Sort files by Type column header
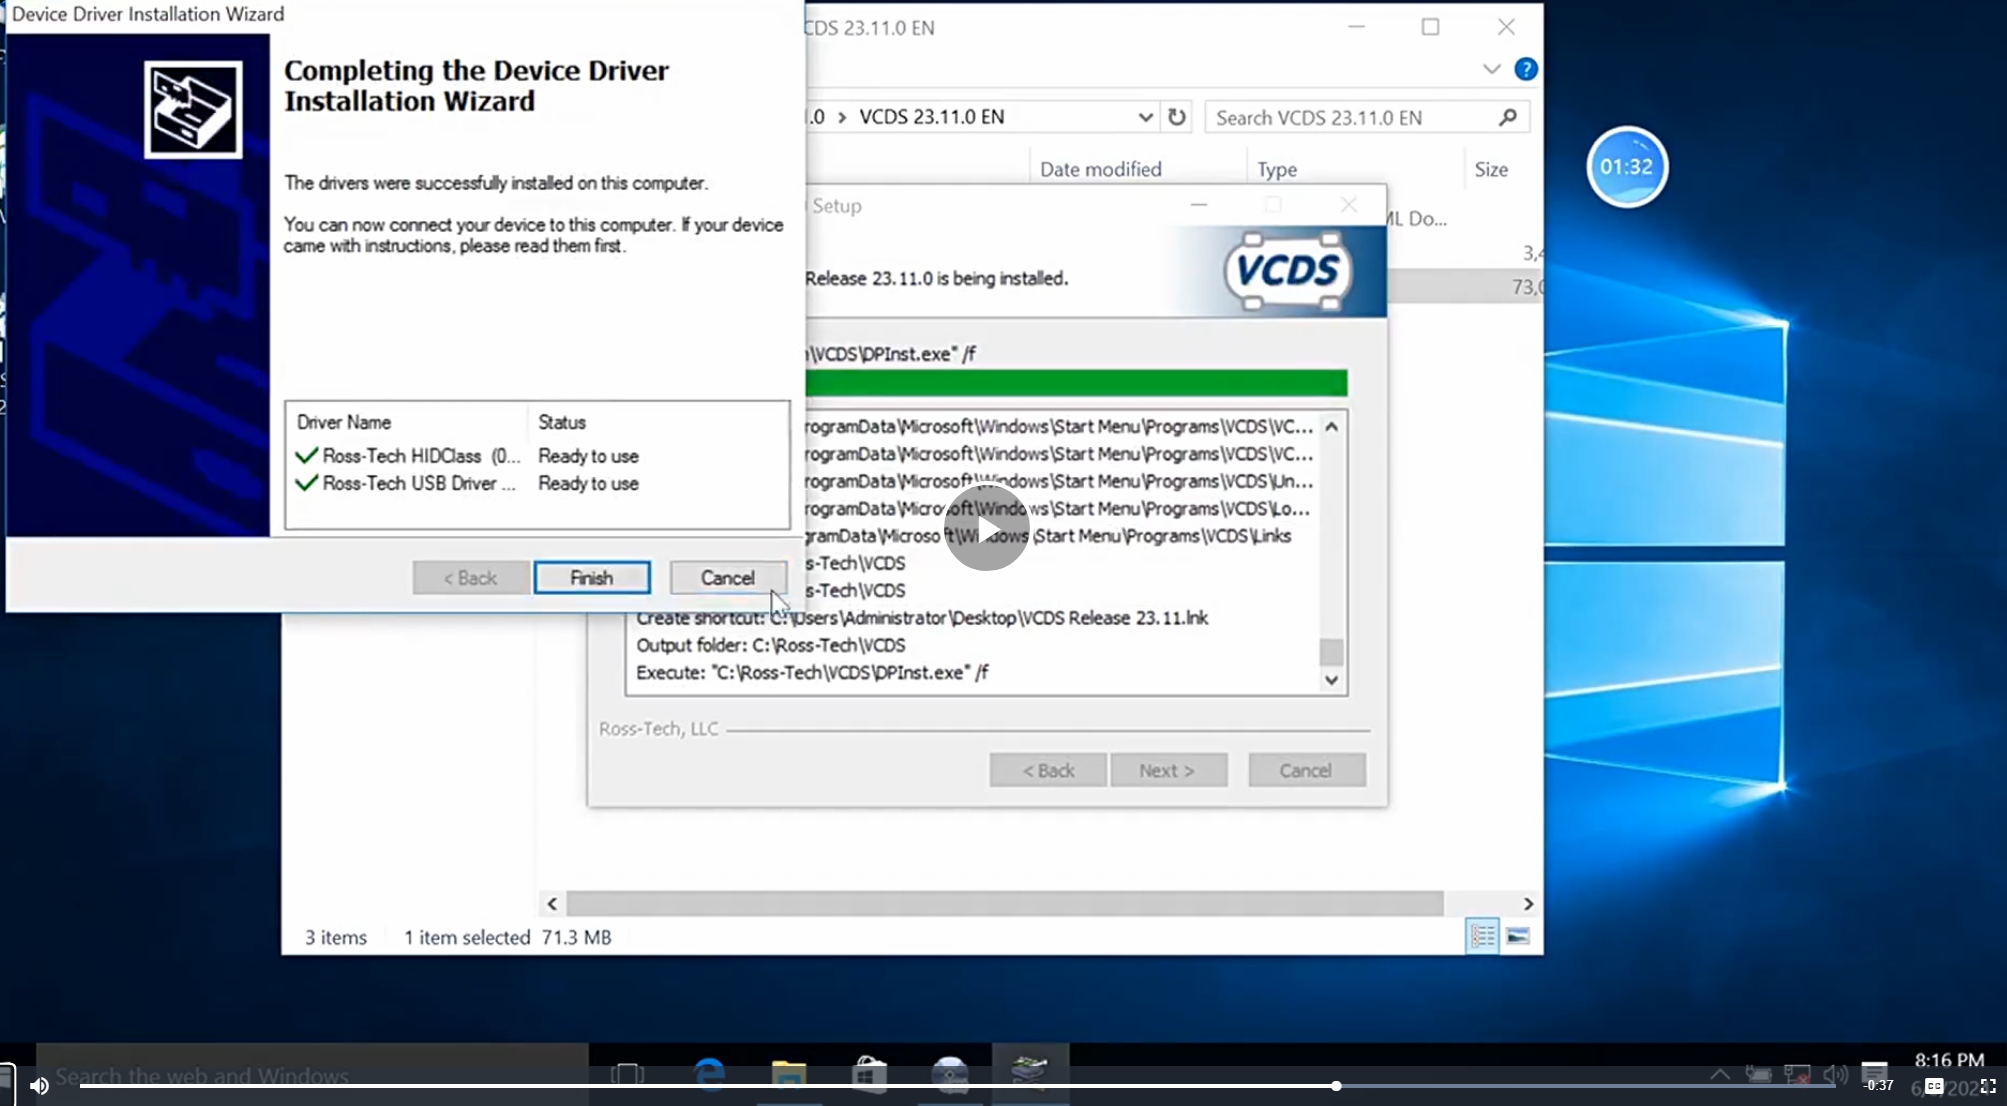The image size is (2007, 1106). point(1277,169)
